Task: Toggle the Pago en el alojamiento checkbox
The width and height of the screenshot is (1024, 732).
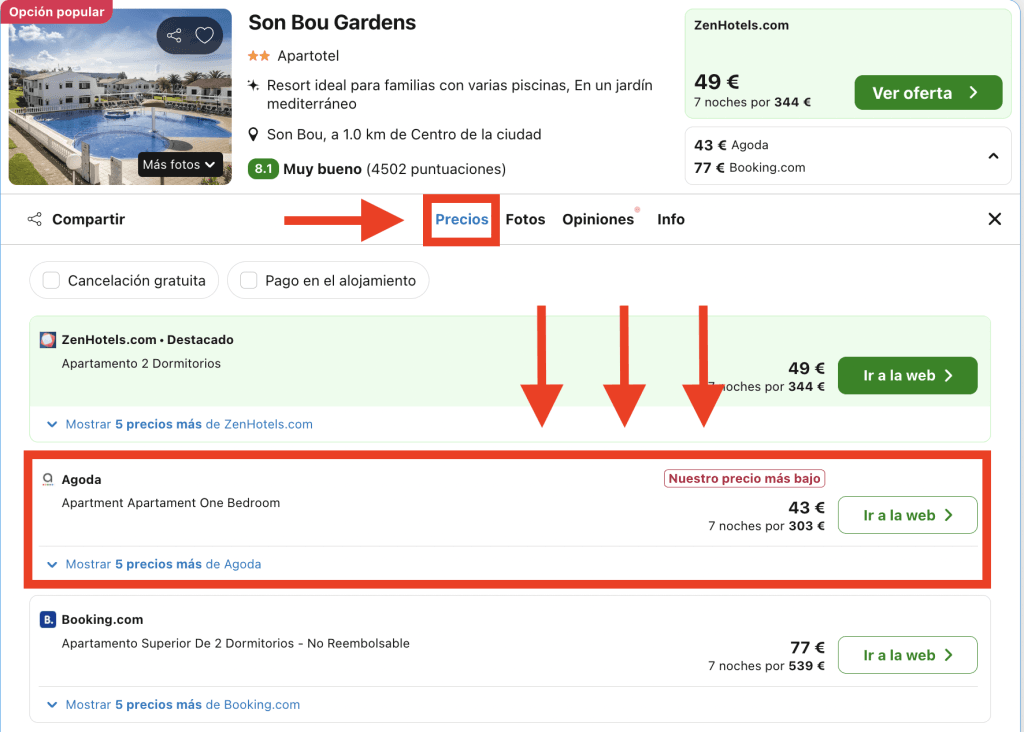Action: coord(249,281)
